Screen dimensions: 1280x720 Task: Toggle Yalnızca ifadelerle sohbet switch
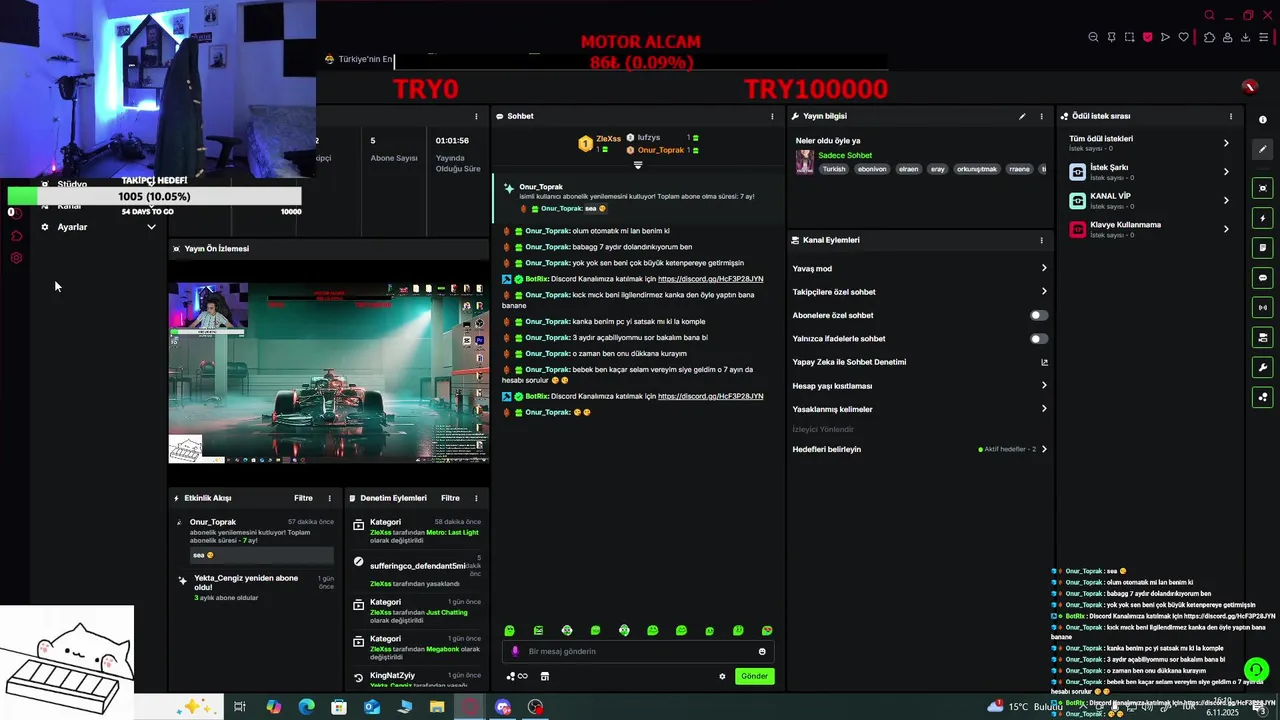point(1039,339)
